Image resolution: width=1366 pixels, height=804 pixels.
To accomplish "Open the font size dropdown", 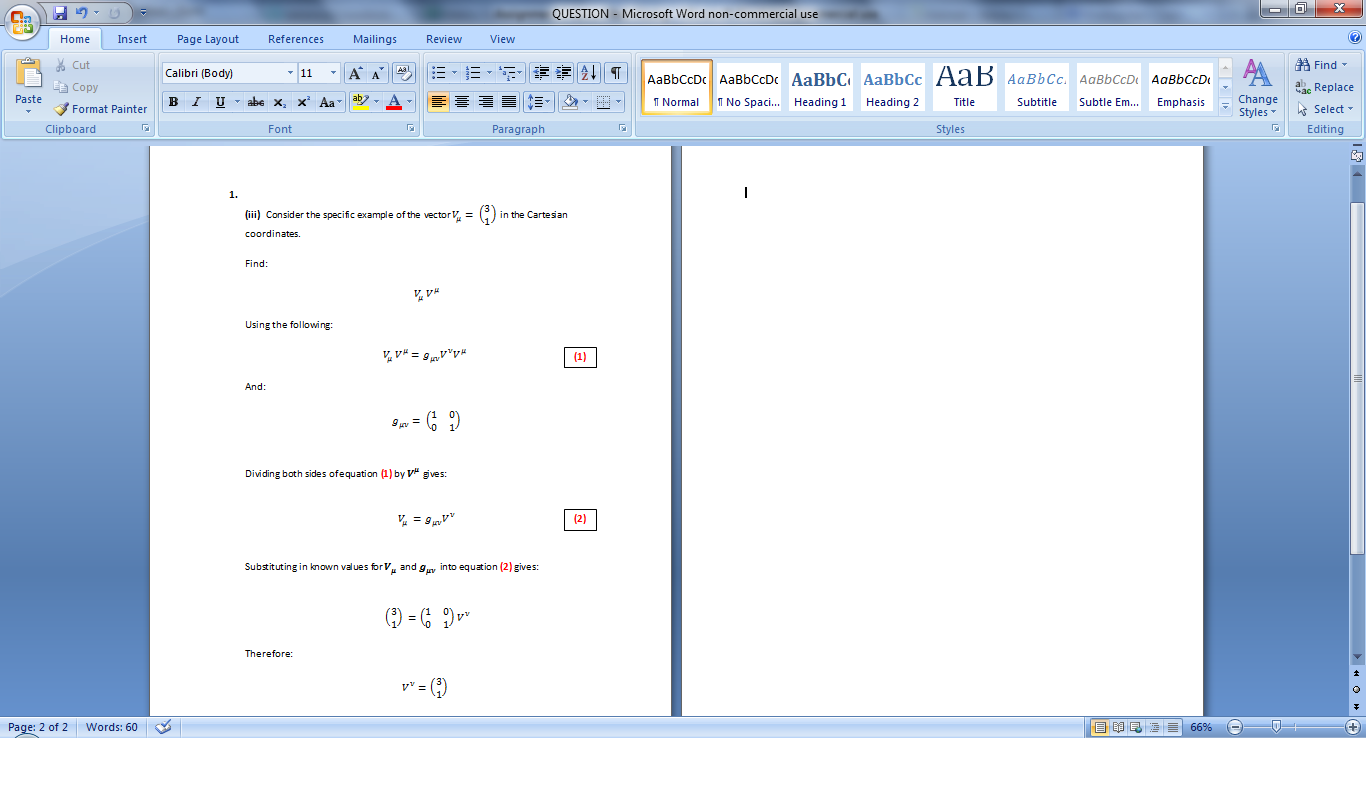I will click(333, 73).
